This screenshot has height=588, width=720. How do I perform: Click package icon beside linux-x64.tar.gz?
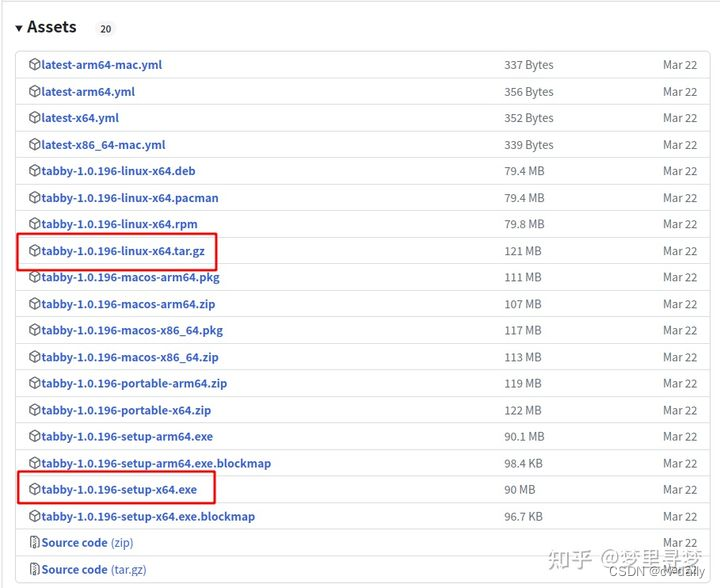coord(34,251)
